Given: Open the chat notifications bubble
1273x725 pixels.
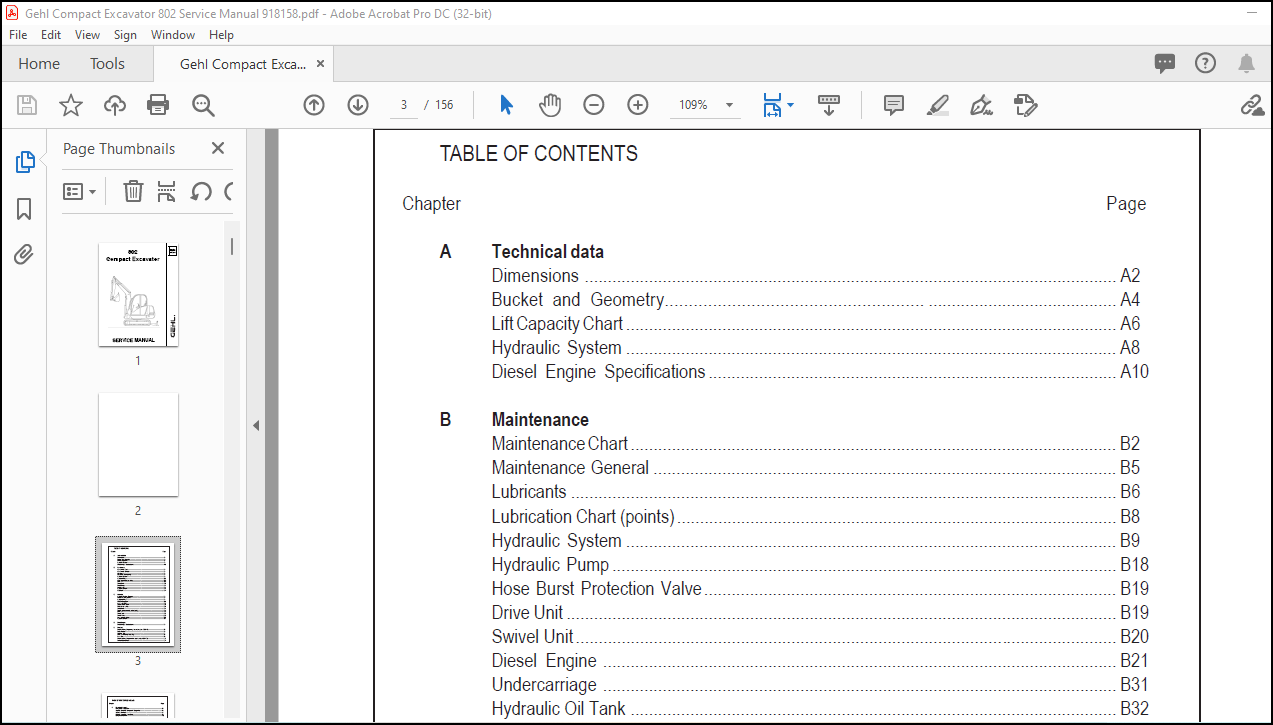Looking at the screenshot, I should 1165,63.
